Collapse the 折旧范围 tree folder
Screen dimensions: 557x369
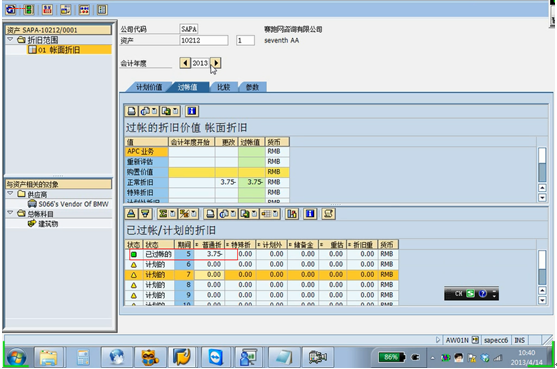pyautogui.click(x=10, y=39)
